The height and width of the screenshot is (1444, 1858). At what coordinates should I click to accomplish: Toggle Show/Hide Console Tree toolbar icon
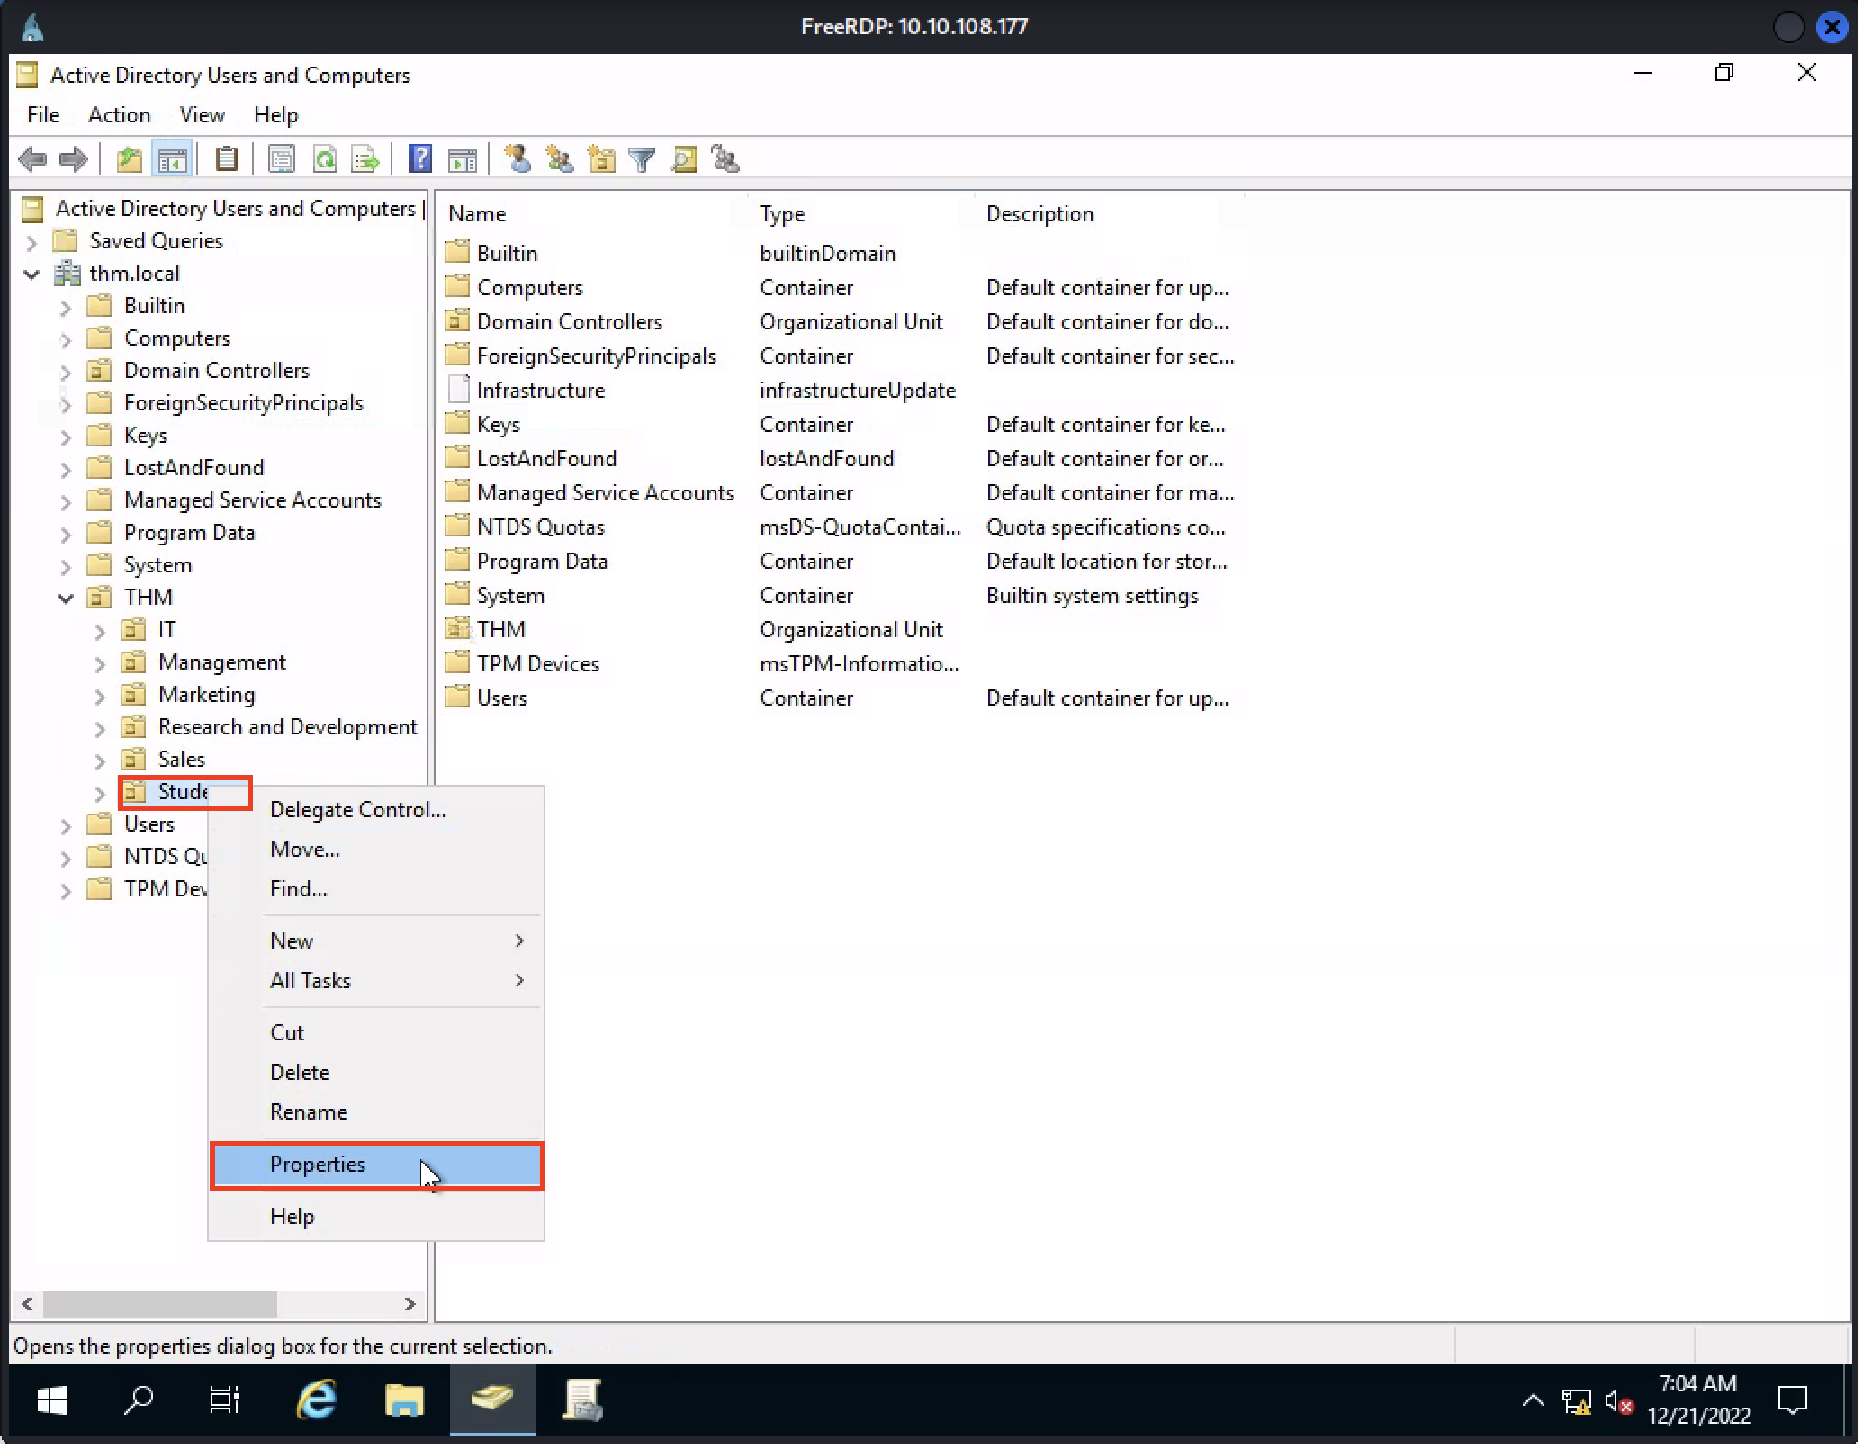pos(172,159)
